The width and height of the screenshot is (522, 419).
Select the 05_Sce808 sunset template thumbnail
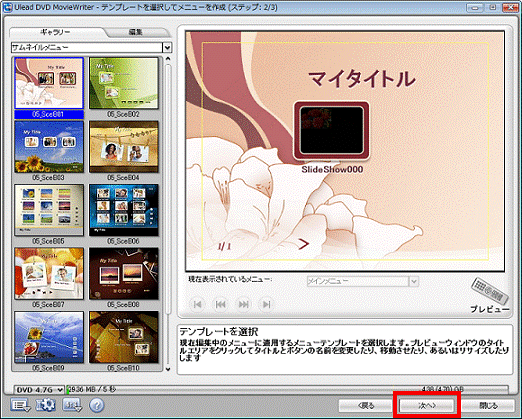pyautogui.click(x=124, y=274)
